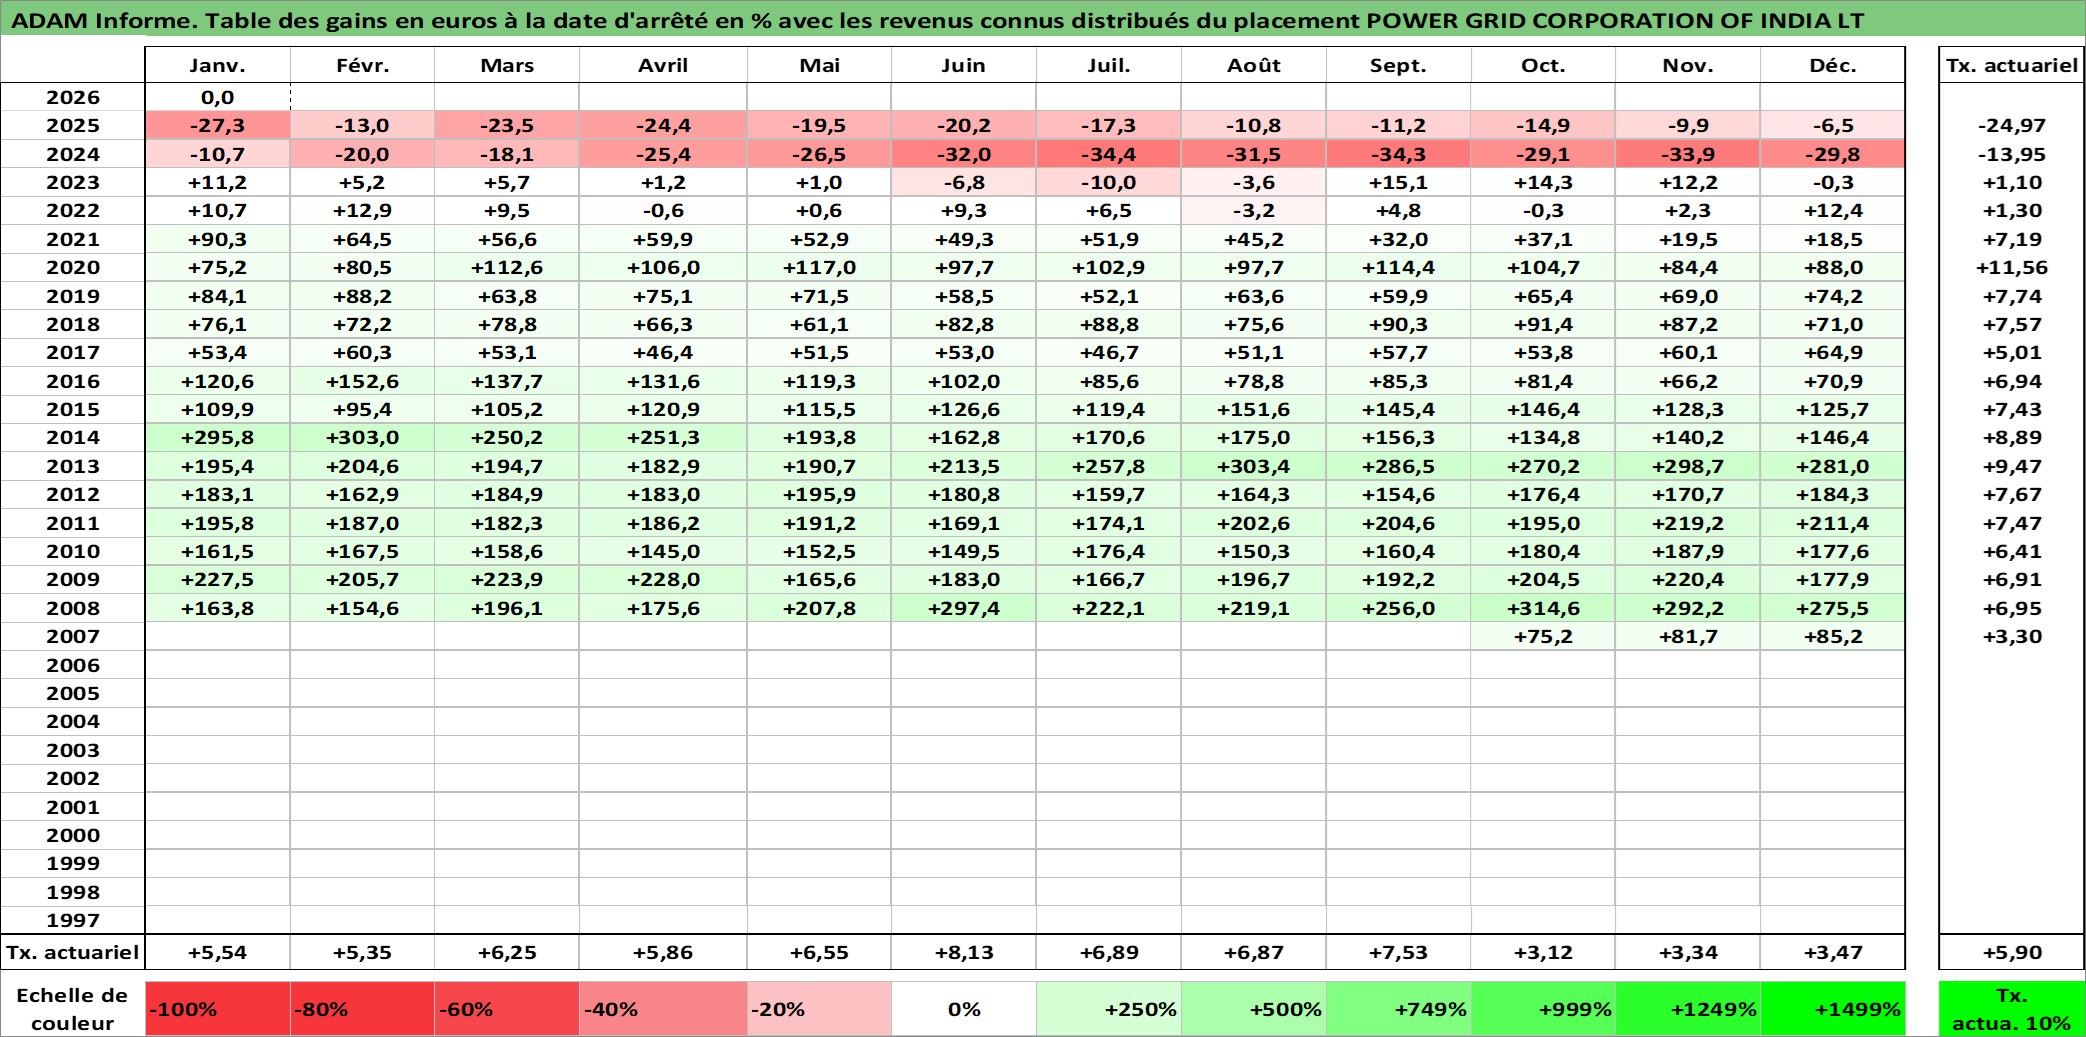Select the 2010 July cell +176,4
The height and width of the screenshot is (1037, 2086).
point(1109,551)
